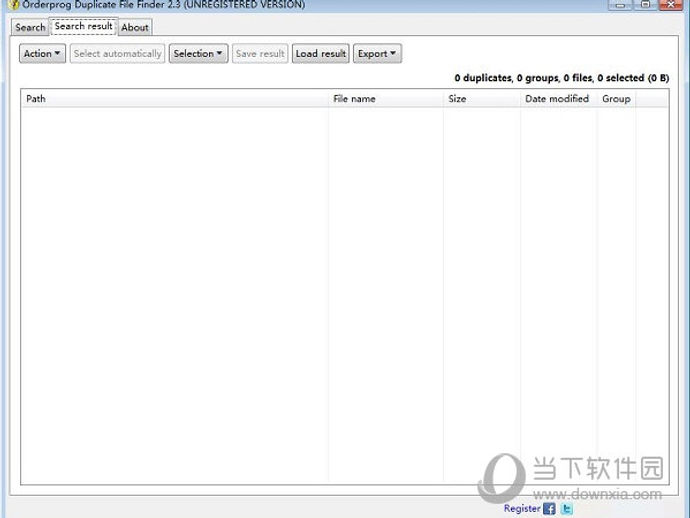
Task: Click the application icon in title bar
Action: tap(14, 4)
